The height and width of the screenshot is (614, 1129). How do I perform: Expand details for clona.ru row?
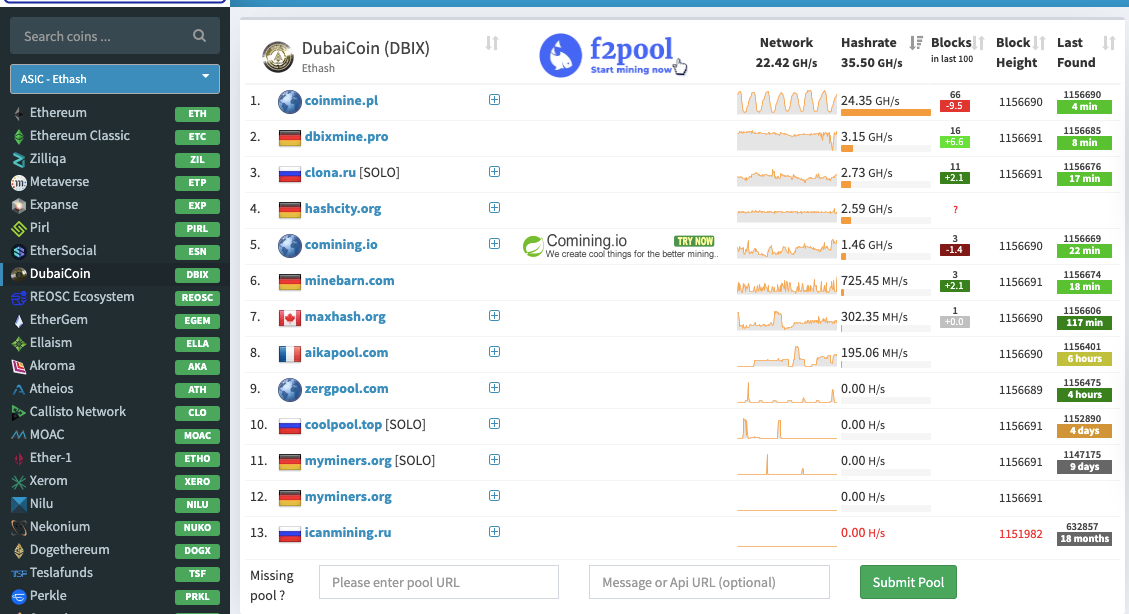(x=494, y=171)
